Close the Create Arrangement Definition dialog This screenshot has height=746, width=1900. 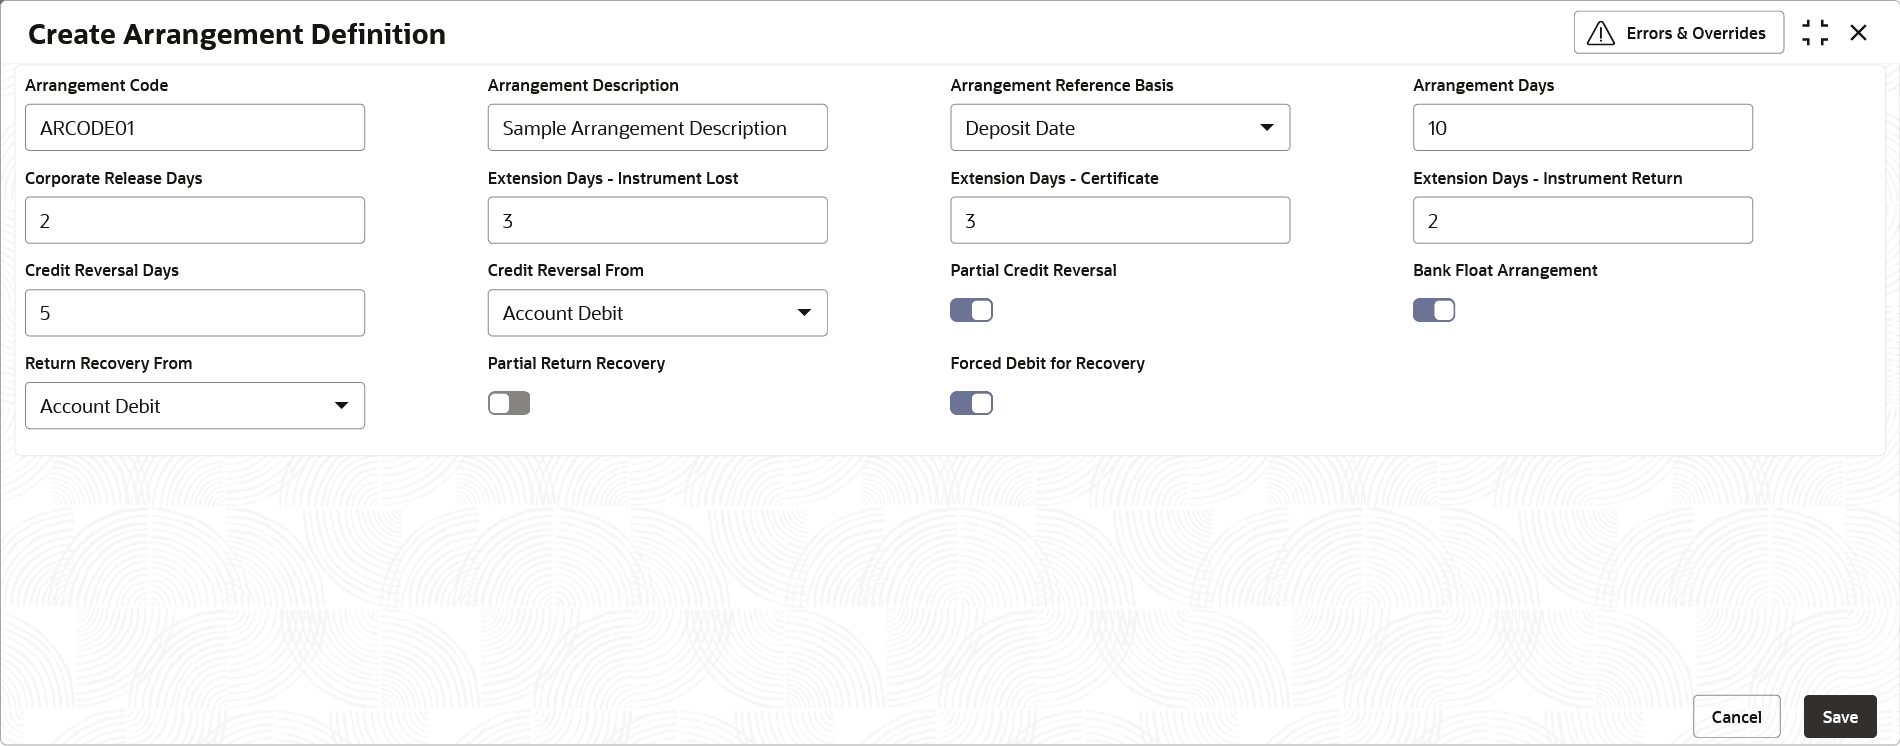point(1858,33)
